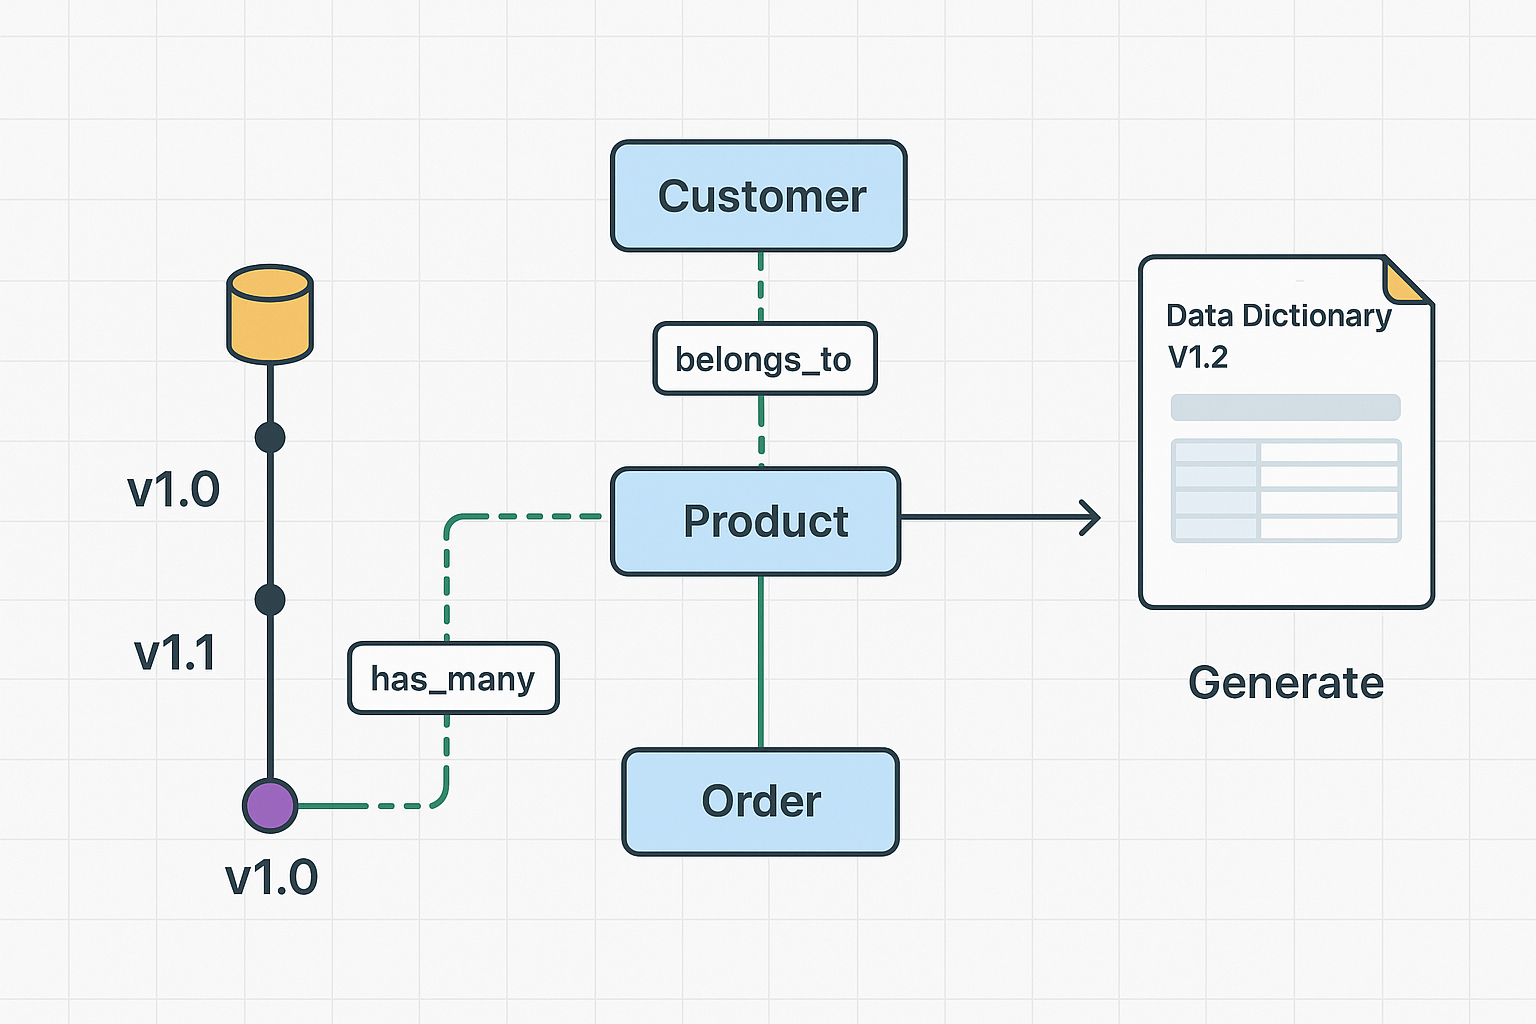Open the Data Dictionary document icon
The image size is (1536, 1024).
pos(1287,432)
